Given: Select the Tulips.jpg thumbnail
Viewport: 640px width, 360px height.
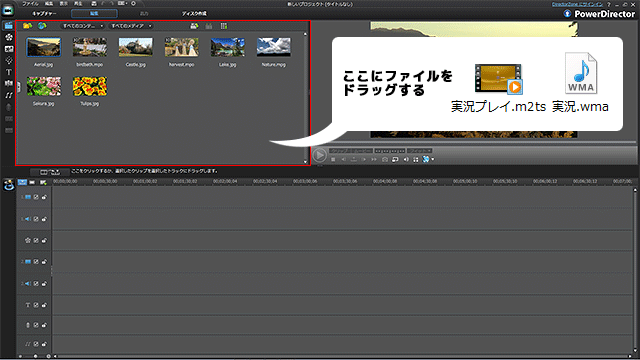Looking at the screenshot, I should (89, 87).
